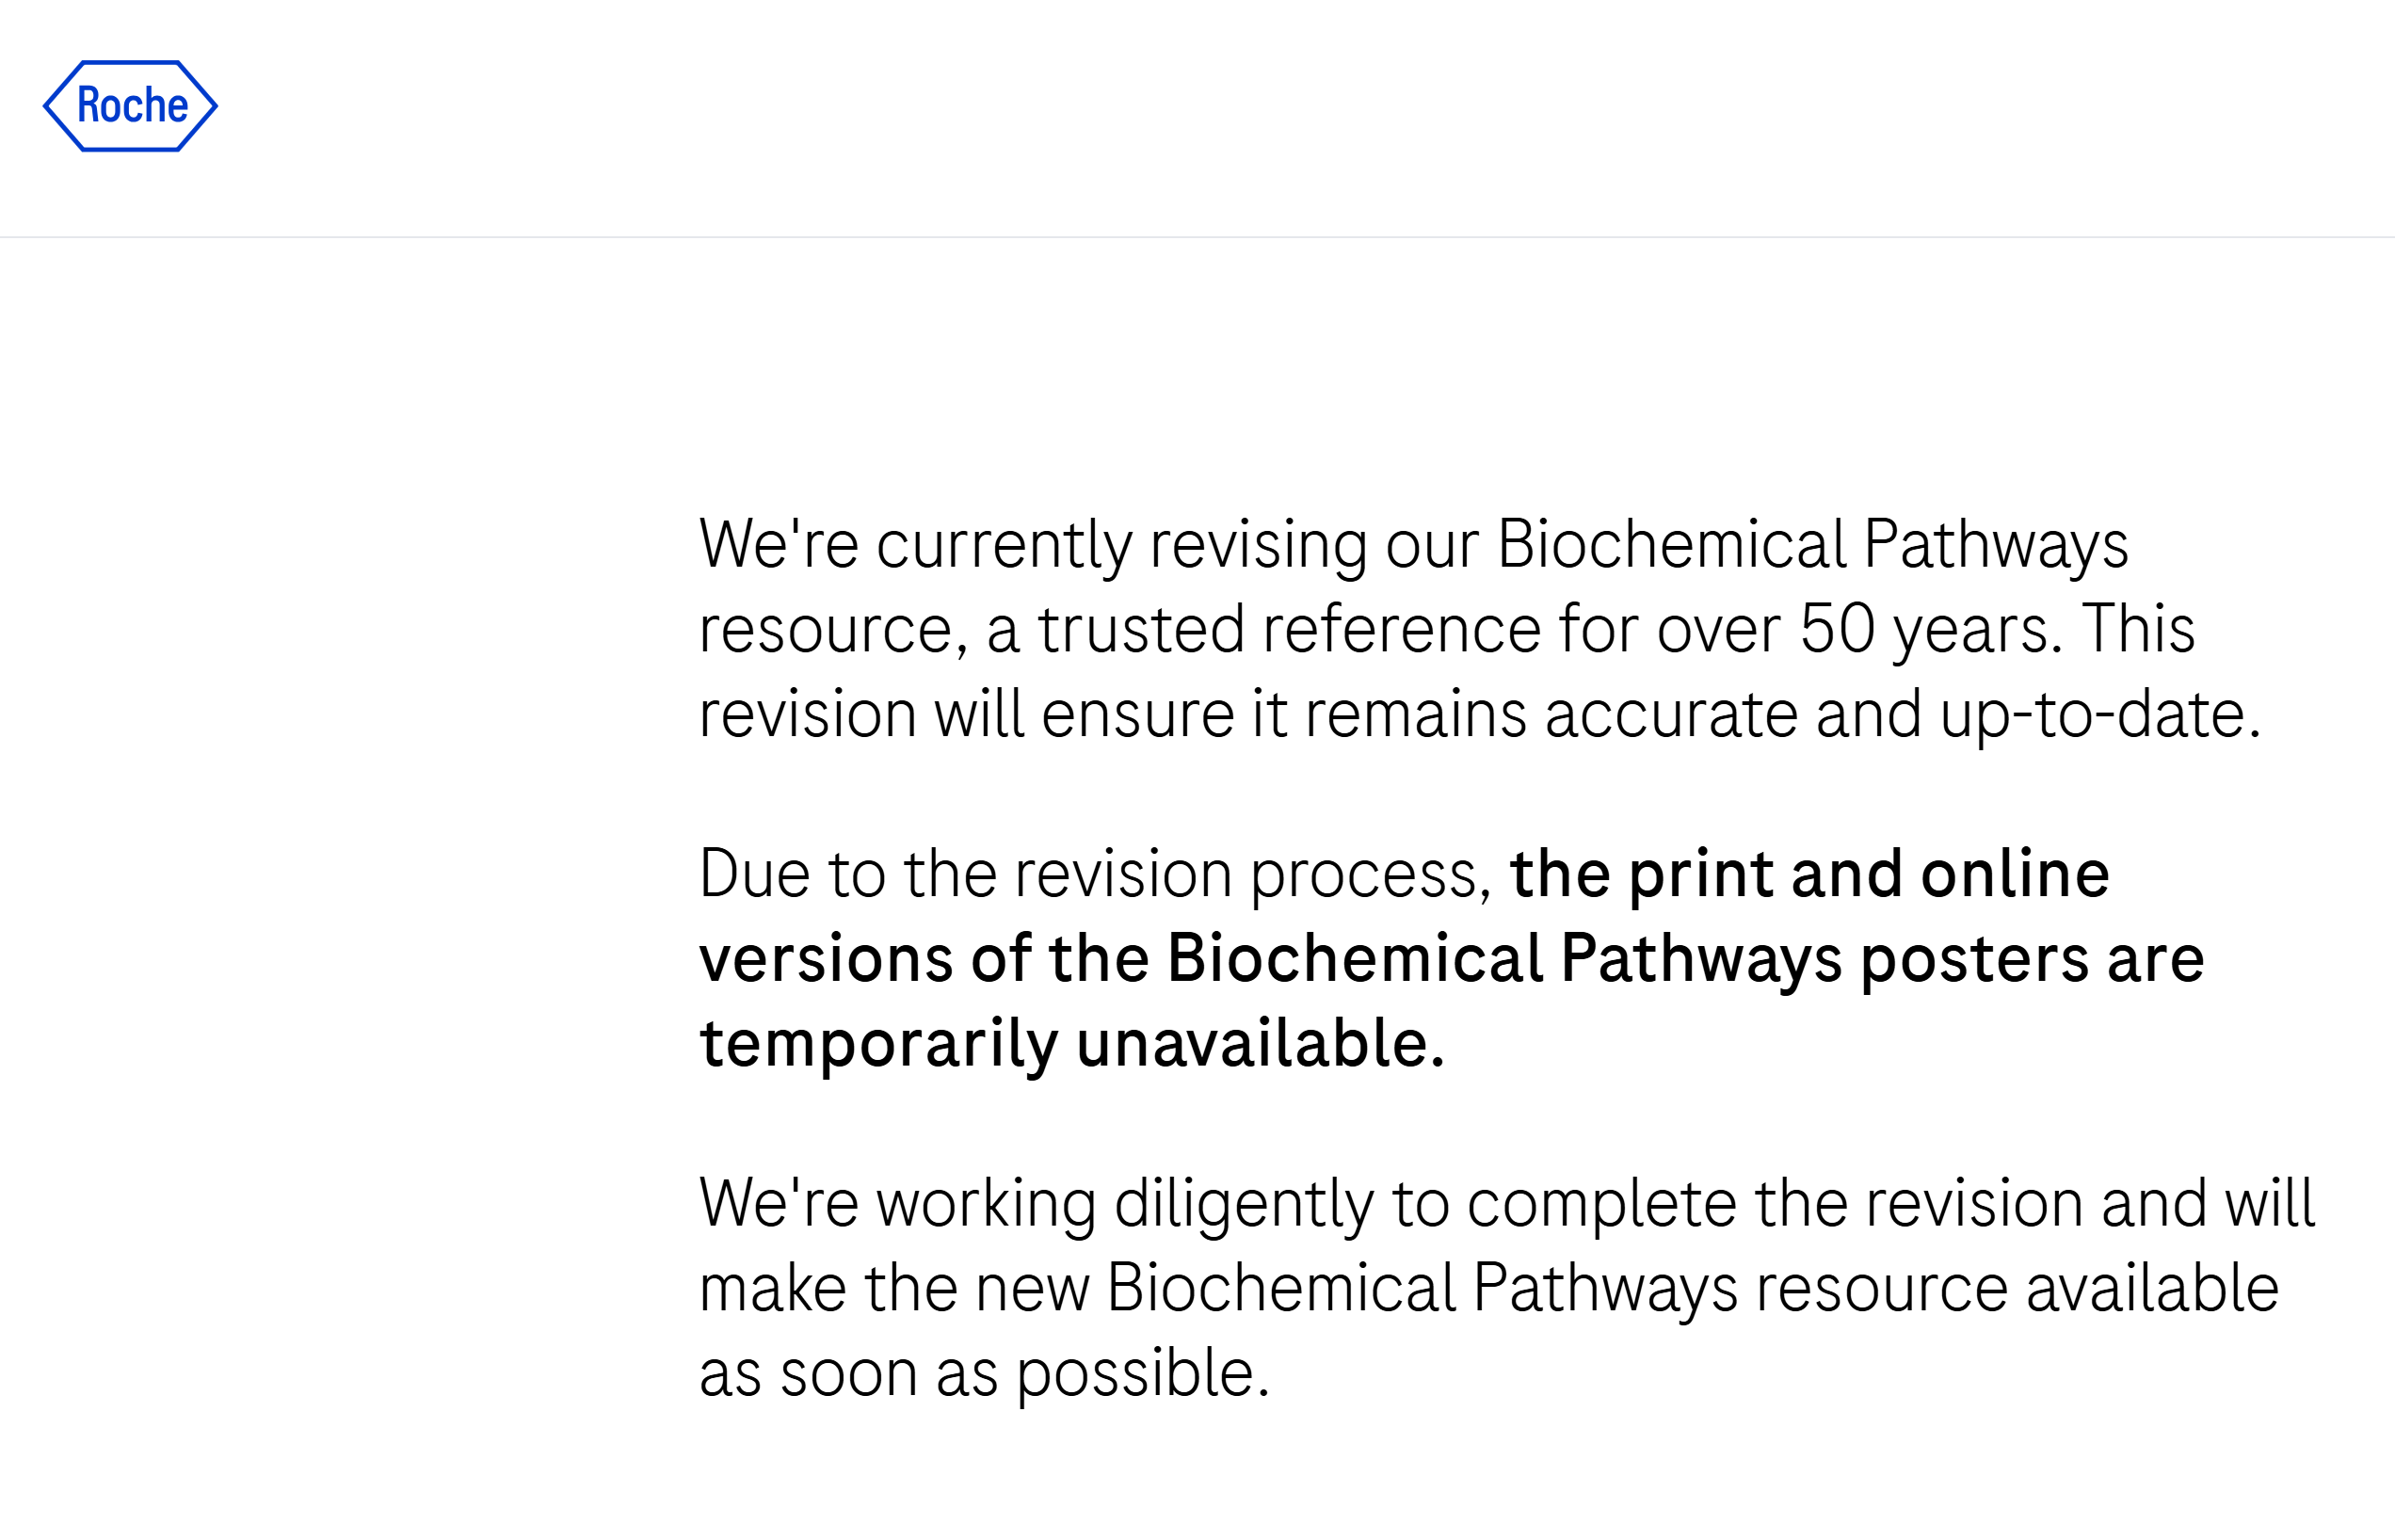Click the sentence starting 'We're working diligently'
2395x1540 pixels.
pyautogui.click(x=1507, y=1289)
